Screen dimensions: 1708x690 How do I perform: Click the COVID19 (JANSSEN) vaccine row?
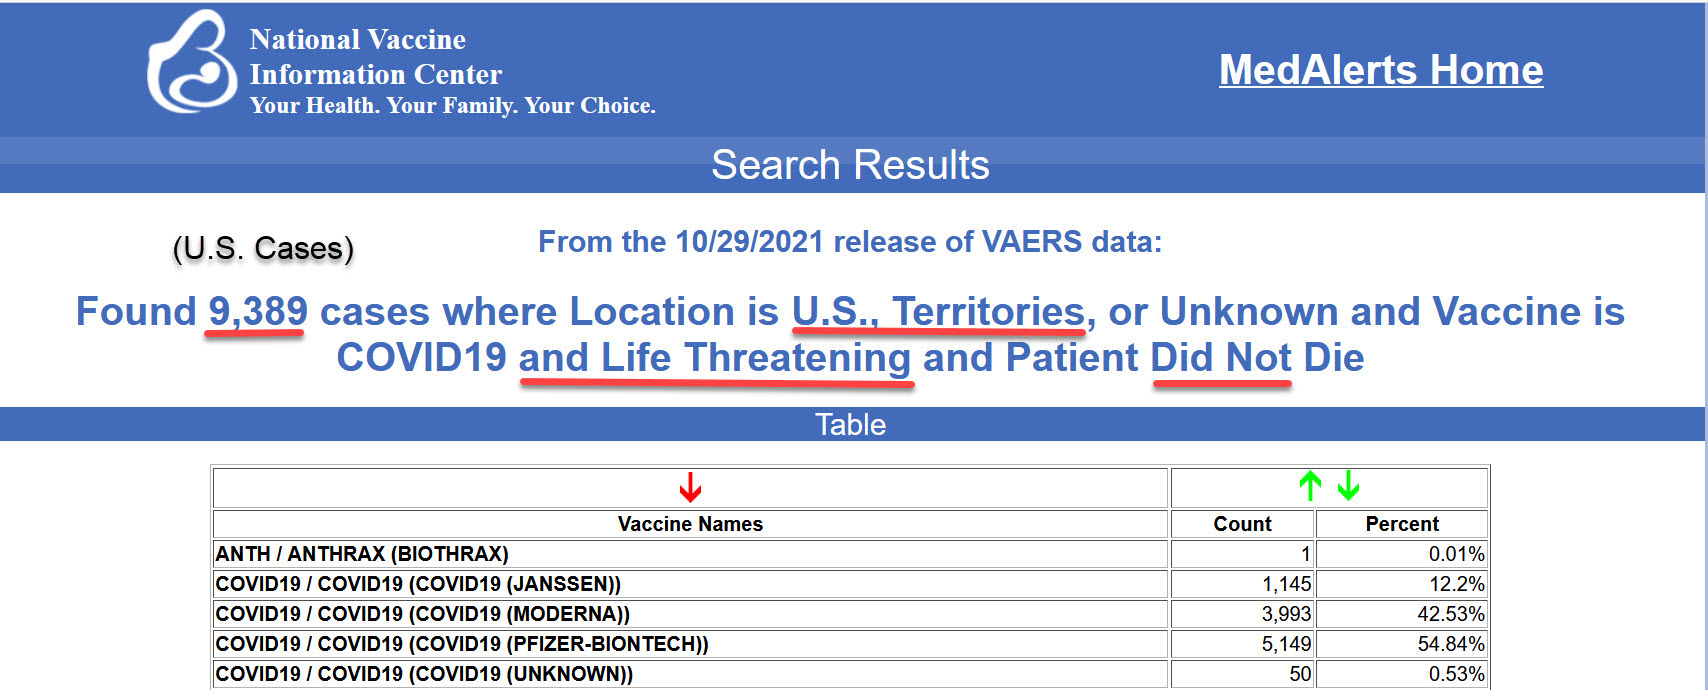point(850,584)
